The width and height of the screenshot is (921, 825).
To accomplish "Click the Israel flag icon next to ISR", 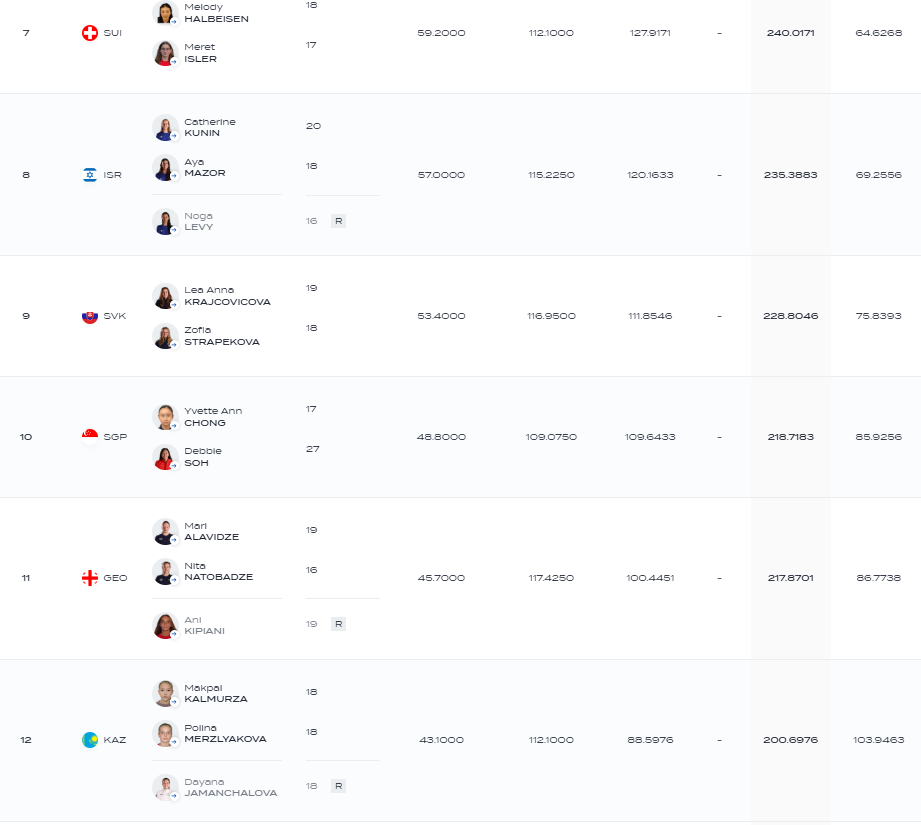I will 90,174.
